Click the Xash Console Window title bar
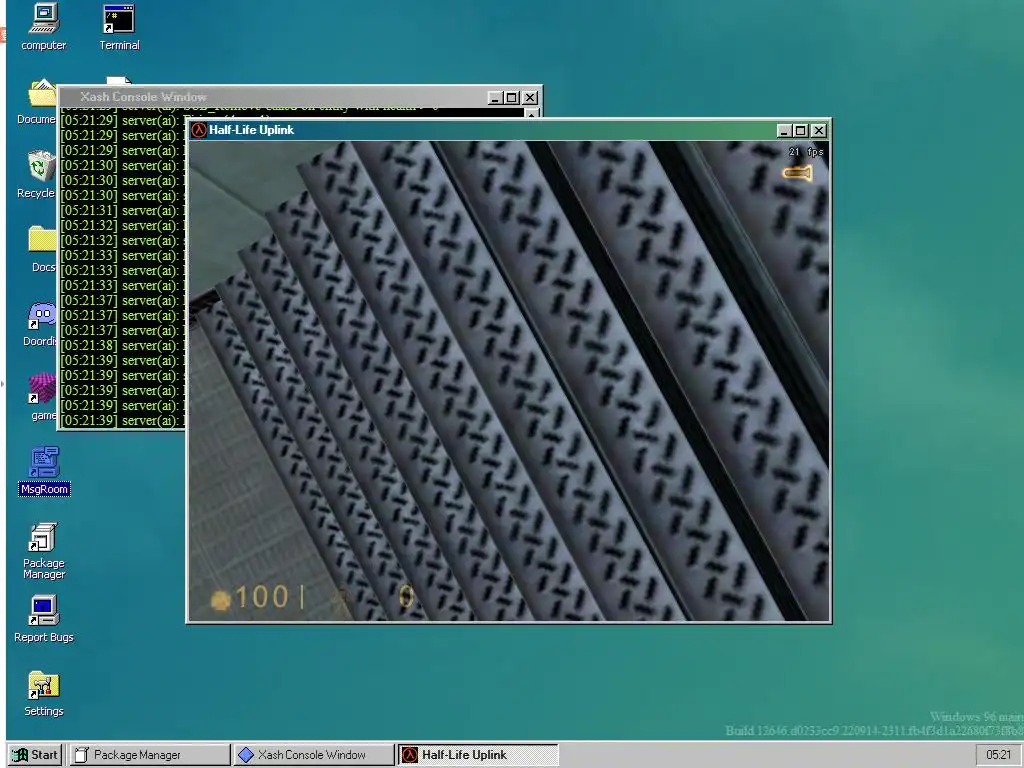Viewport: 1024px width, 768px height. [x=300, y=97]
